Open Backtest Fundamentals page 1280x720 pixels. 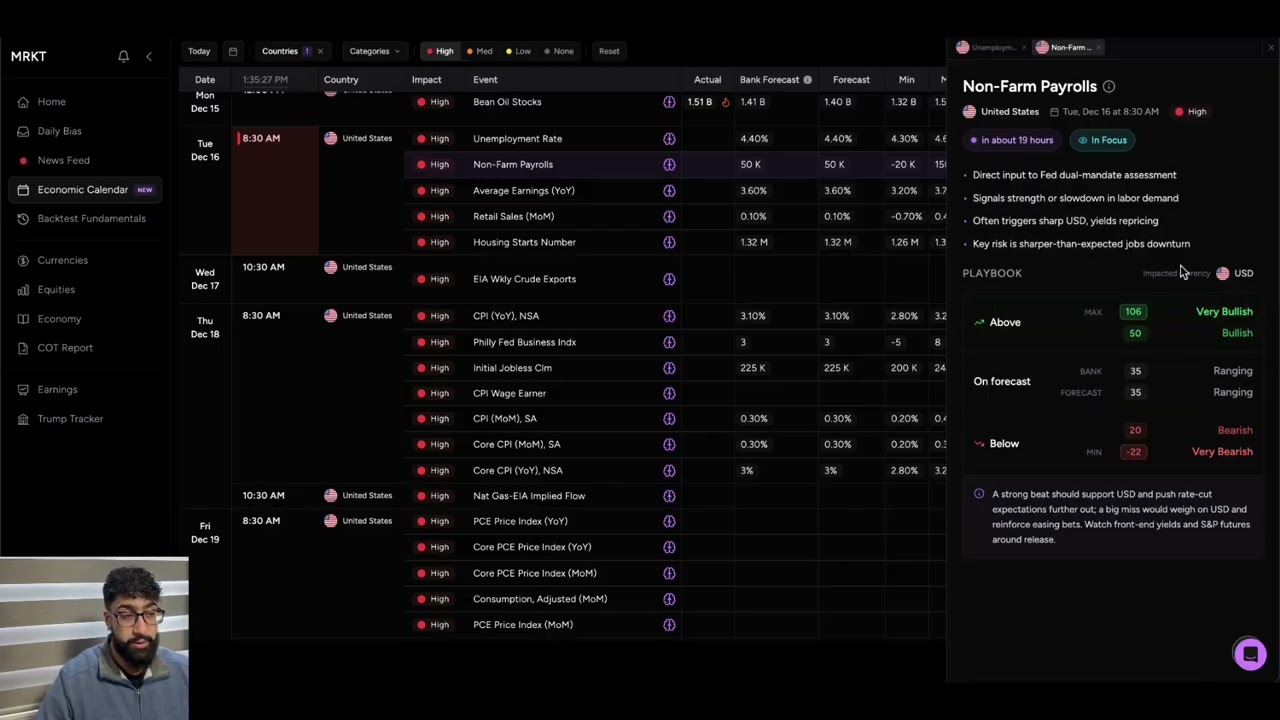[91, 218]
